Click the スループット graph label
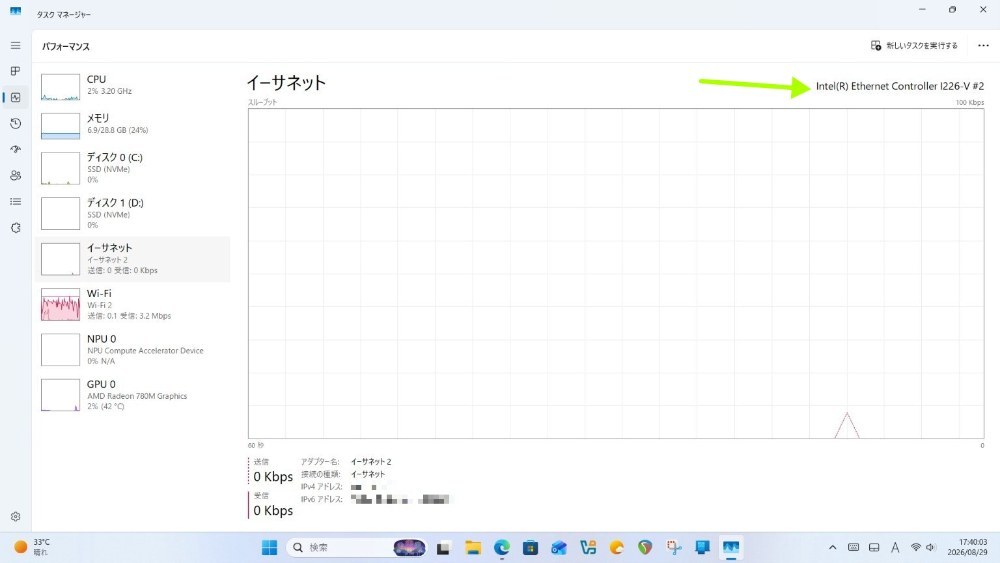The height and width of the screenshot is (563, 1000). 262,102
